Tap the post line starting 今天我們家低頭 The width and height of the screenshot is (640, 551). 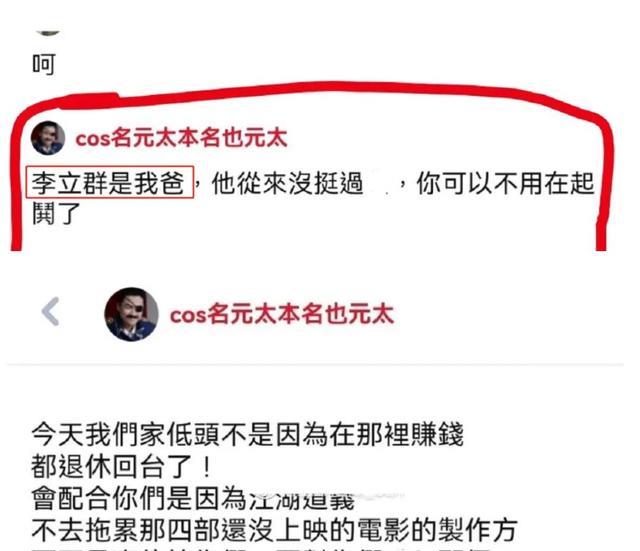(247, 434)
